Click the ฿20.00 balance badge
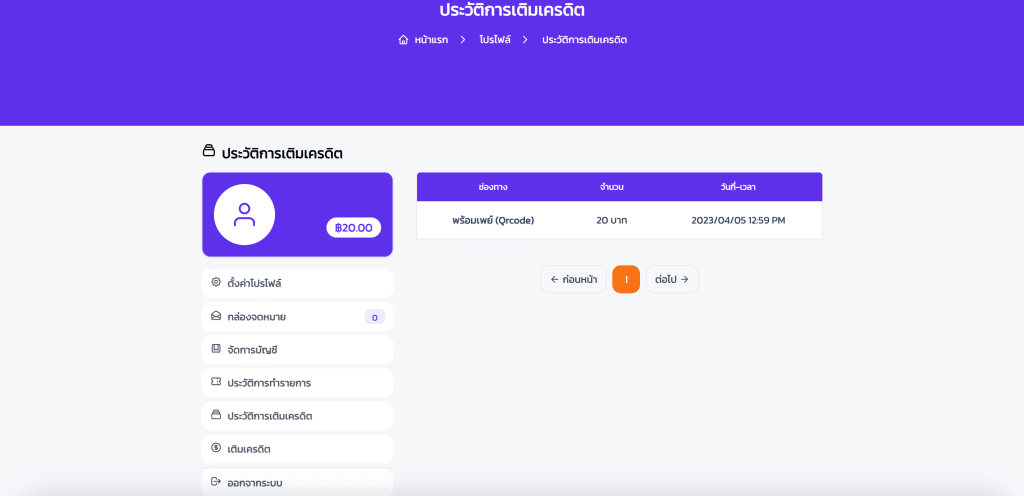The width and height of the screenshot is (1024, 496). click(353, 227)
